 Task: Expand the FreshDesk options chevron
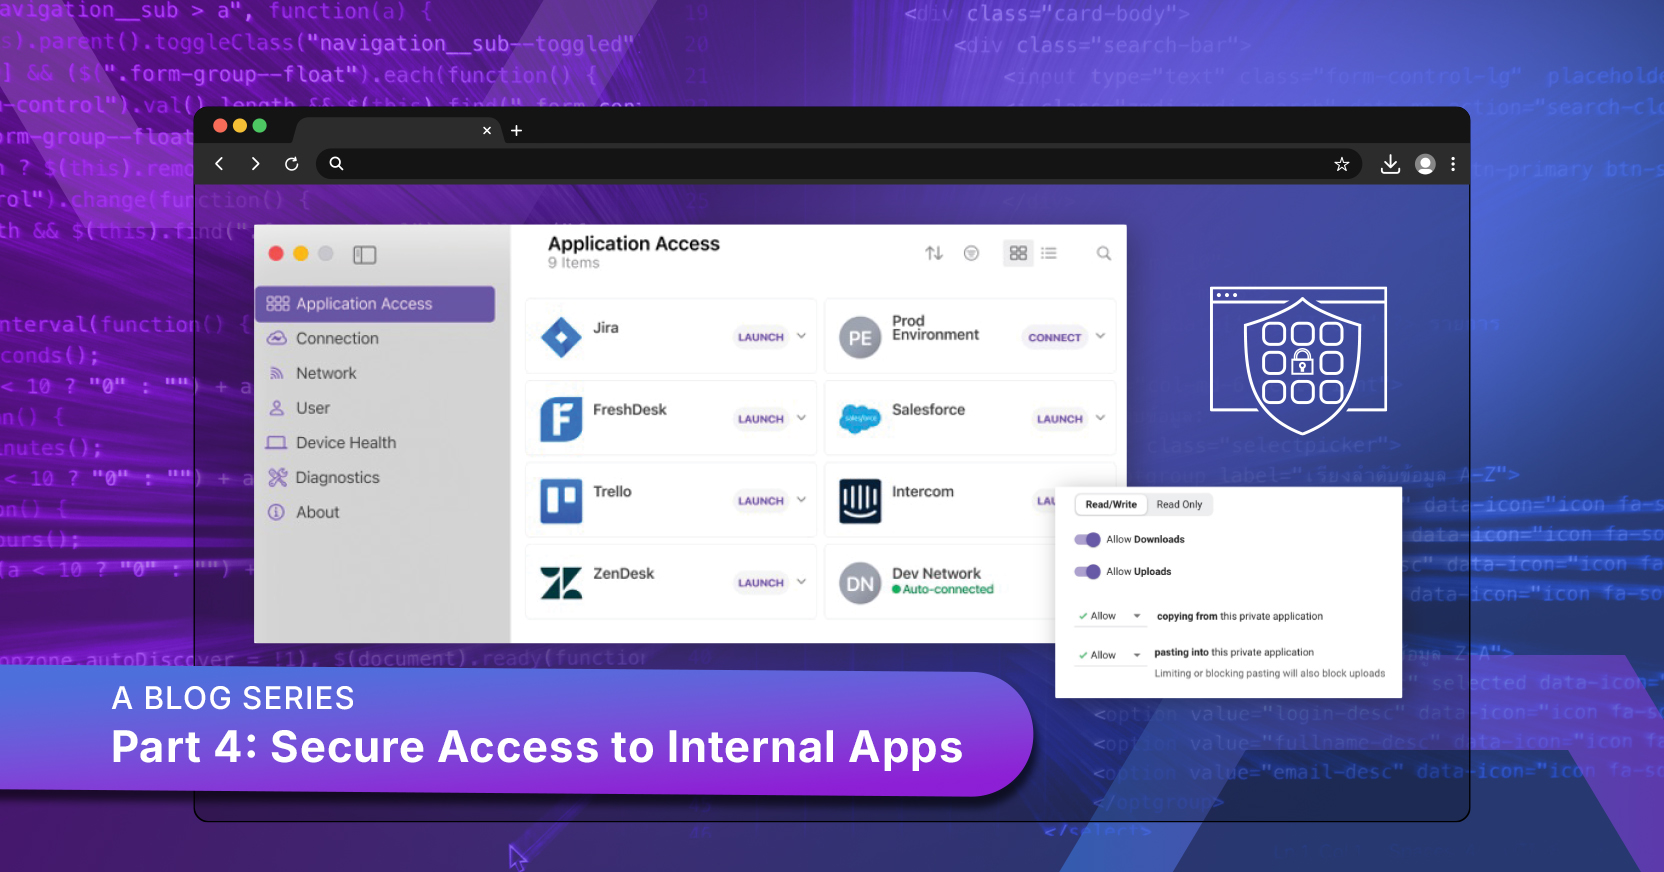(801, 418)
